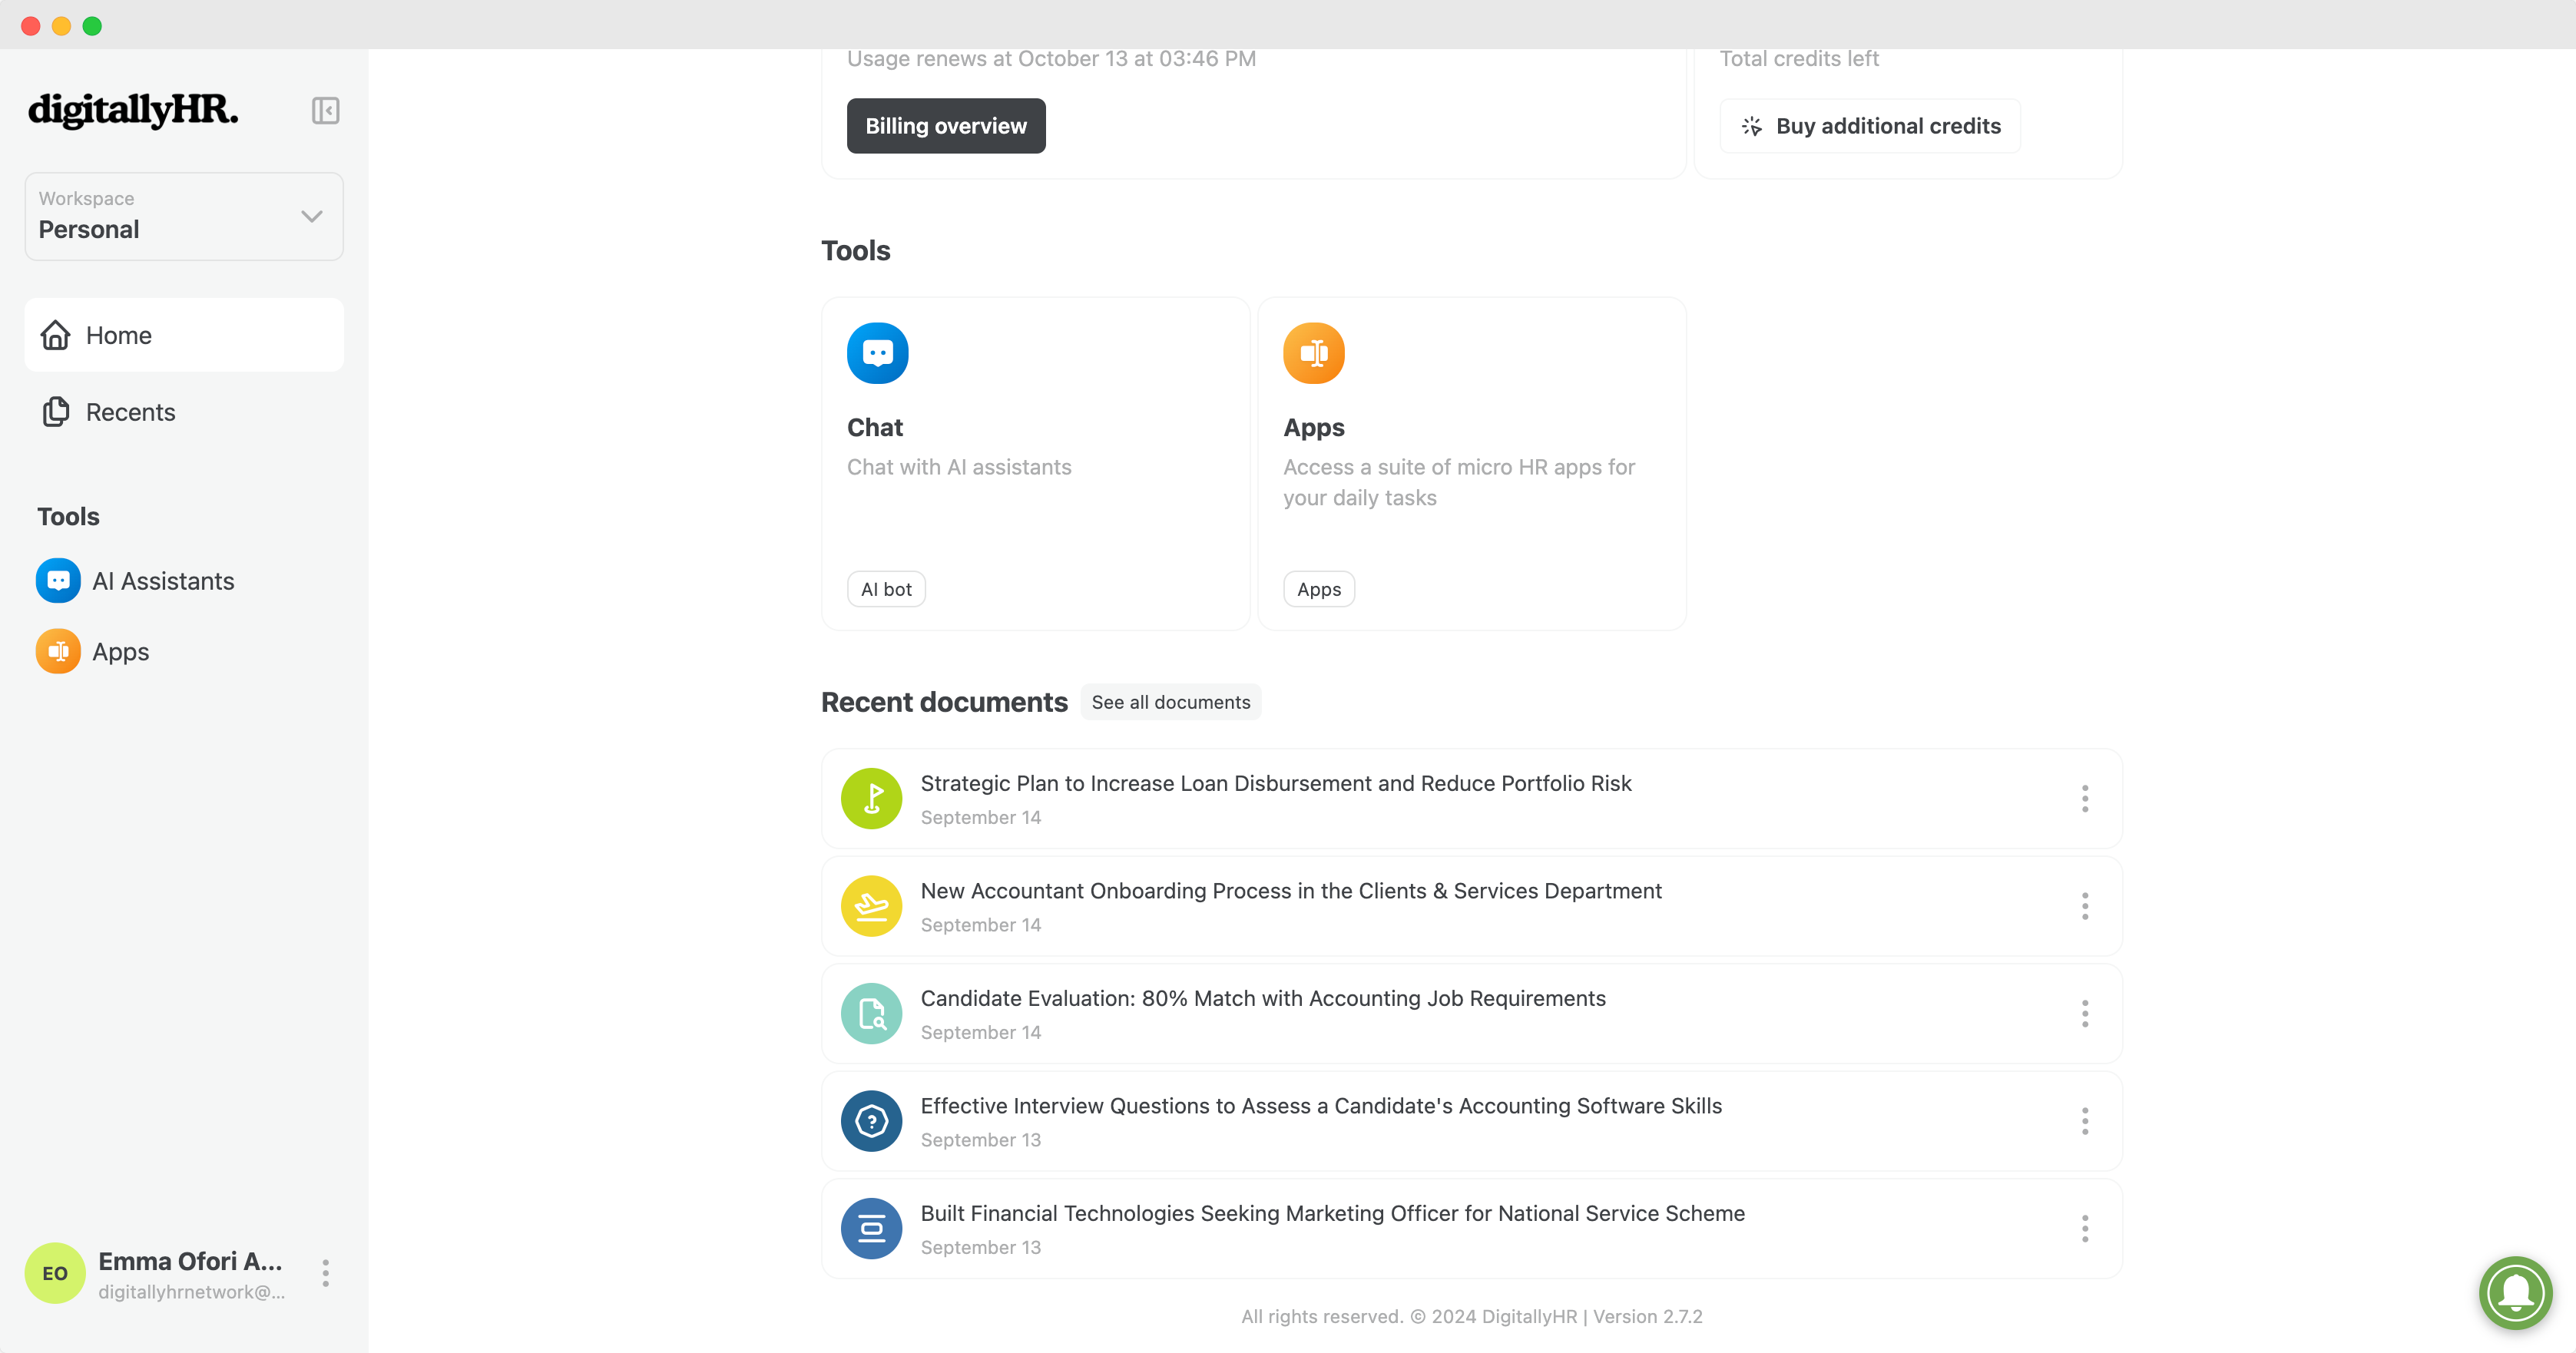Viewport: 2576px width, 1353px height.
Task: Click the green notification bell icon
Action: click(2515, 1292)
